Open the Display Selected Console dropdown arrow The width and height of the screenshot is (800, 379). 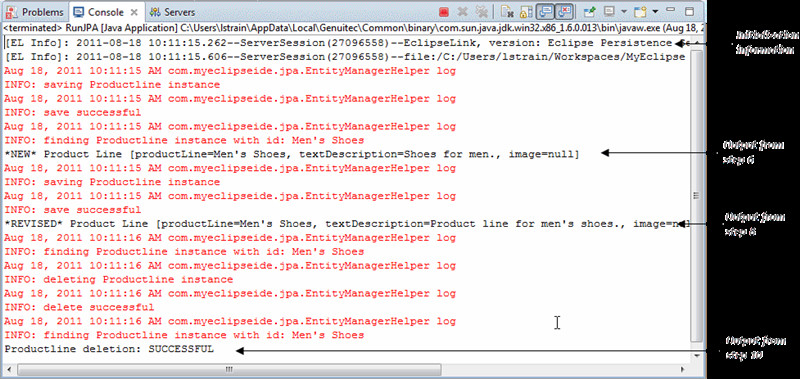(623, 12)
